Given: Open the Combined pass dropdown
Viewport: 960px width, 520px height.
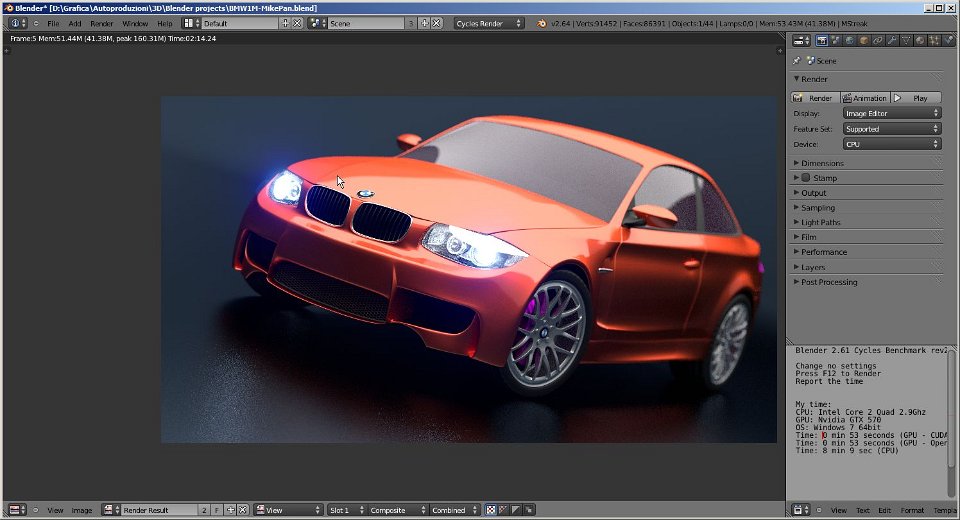Looking at the screenshot, I should point(455,510).
